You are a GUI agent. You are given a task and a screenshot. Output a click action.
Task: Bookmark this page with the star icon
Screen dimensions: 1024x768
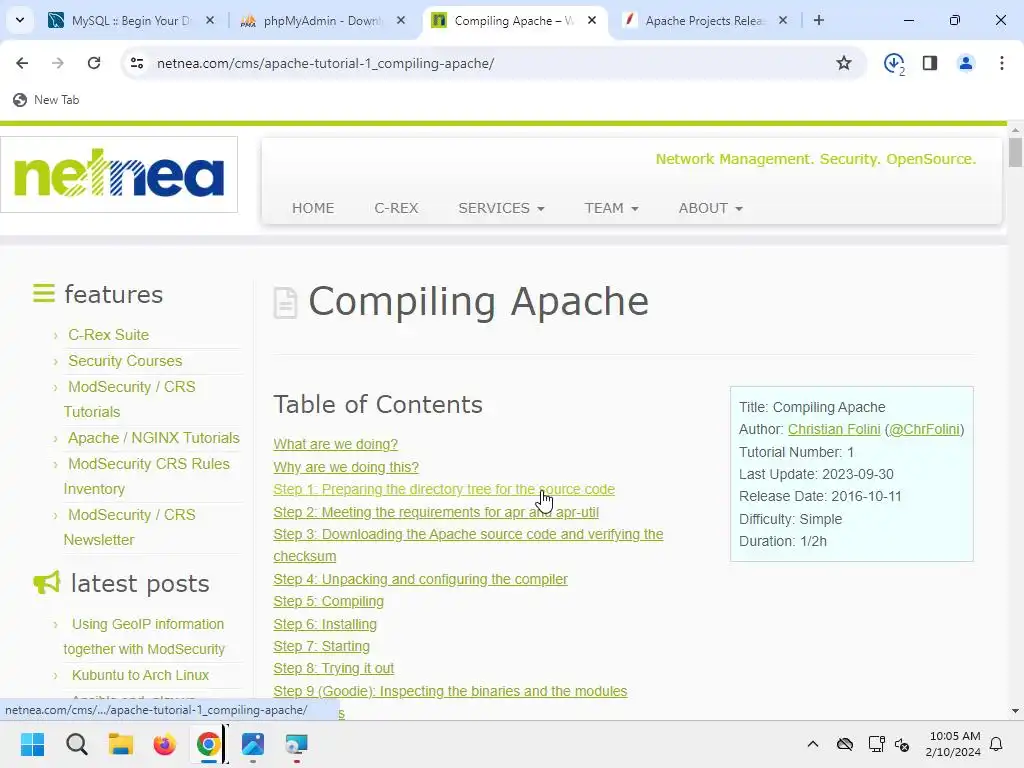pyautogui.click(x=844, y=63)
